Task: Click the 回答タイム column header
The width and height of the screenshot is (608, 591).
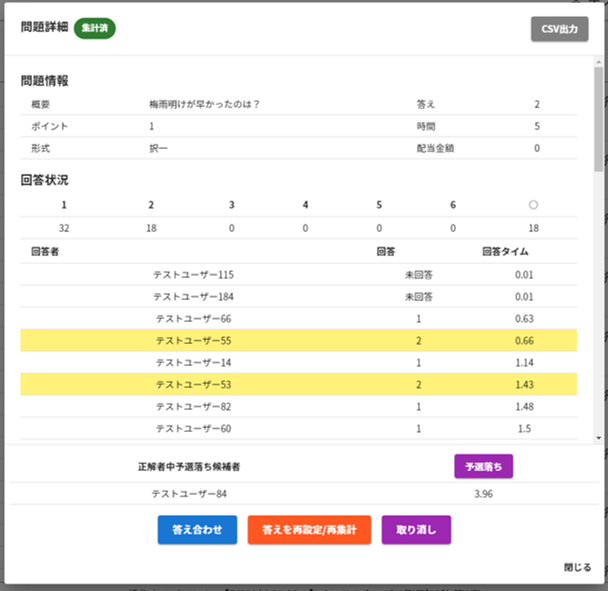Action: [505, 251]
